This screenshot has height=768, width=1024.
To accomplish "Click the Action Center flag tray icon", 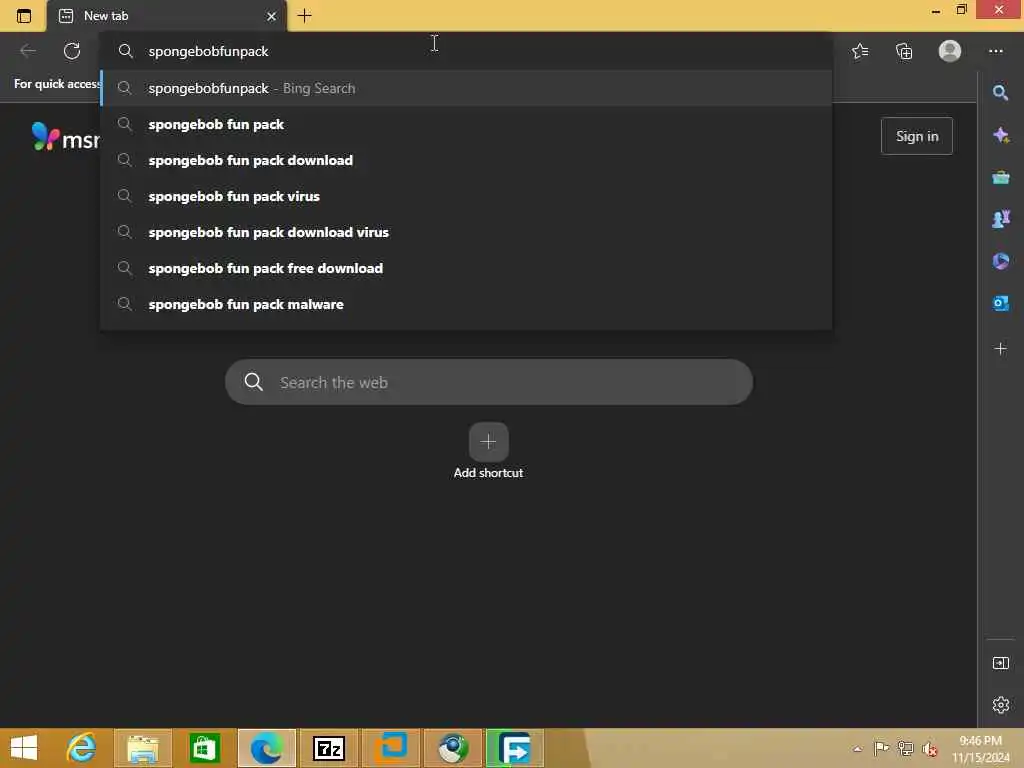I will click(881, 749).
